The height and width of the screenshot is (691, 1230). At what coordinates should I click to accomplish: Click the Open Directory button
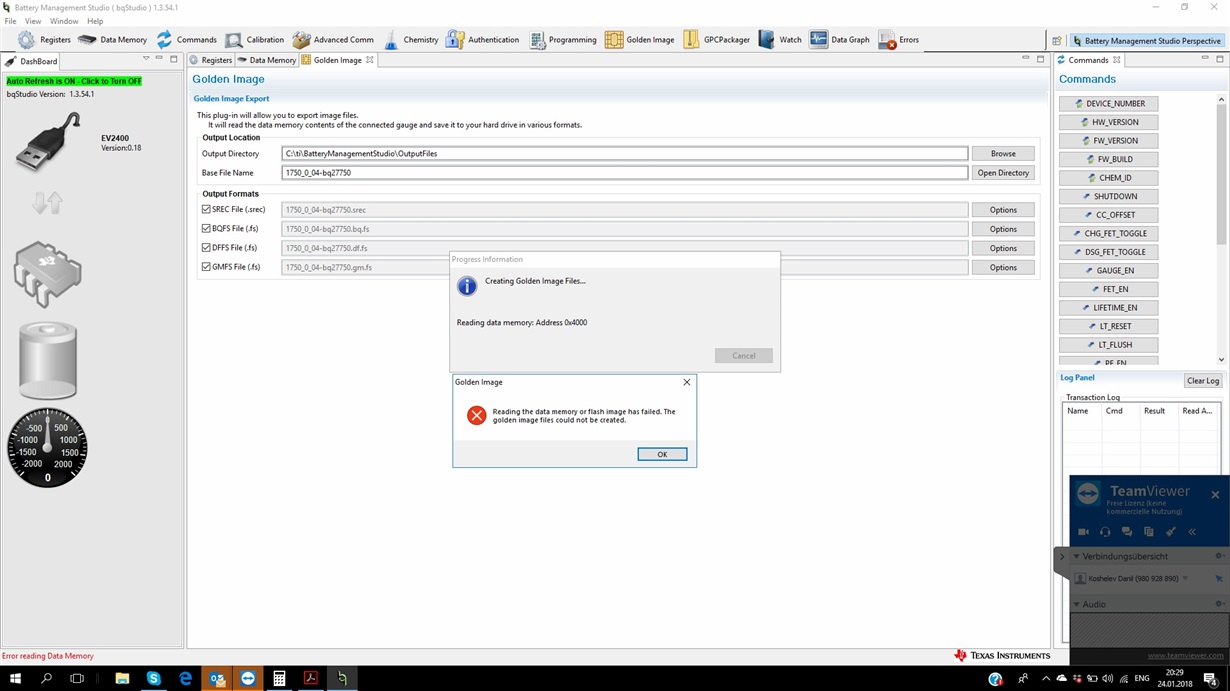click(x=1003, y=173)
